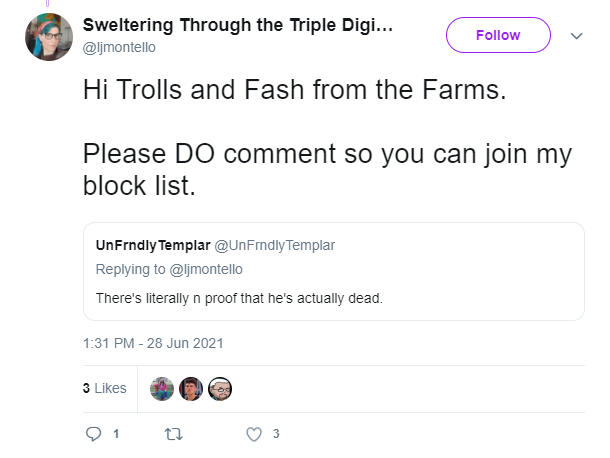Viewport: 610px width, 458px height.
Task: Retweet this tweet with the arrows icon
Action: pyautogui.click(x=174, y=434)
